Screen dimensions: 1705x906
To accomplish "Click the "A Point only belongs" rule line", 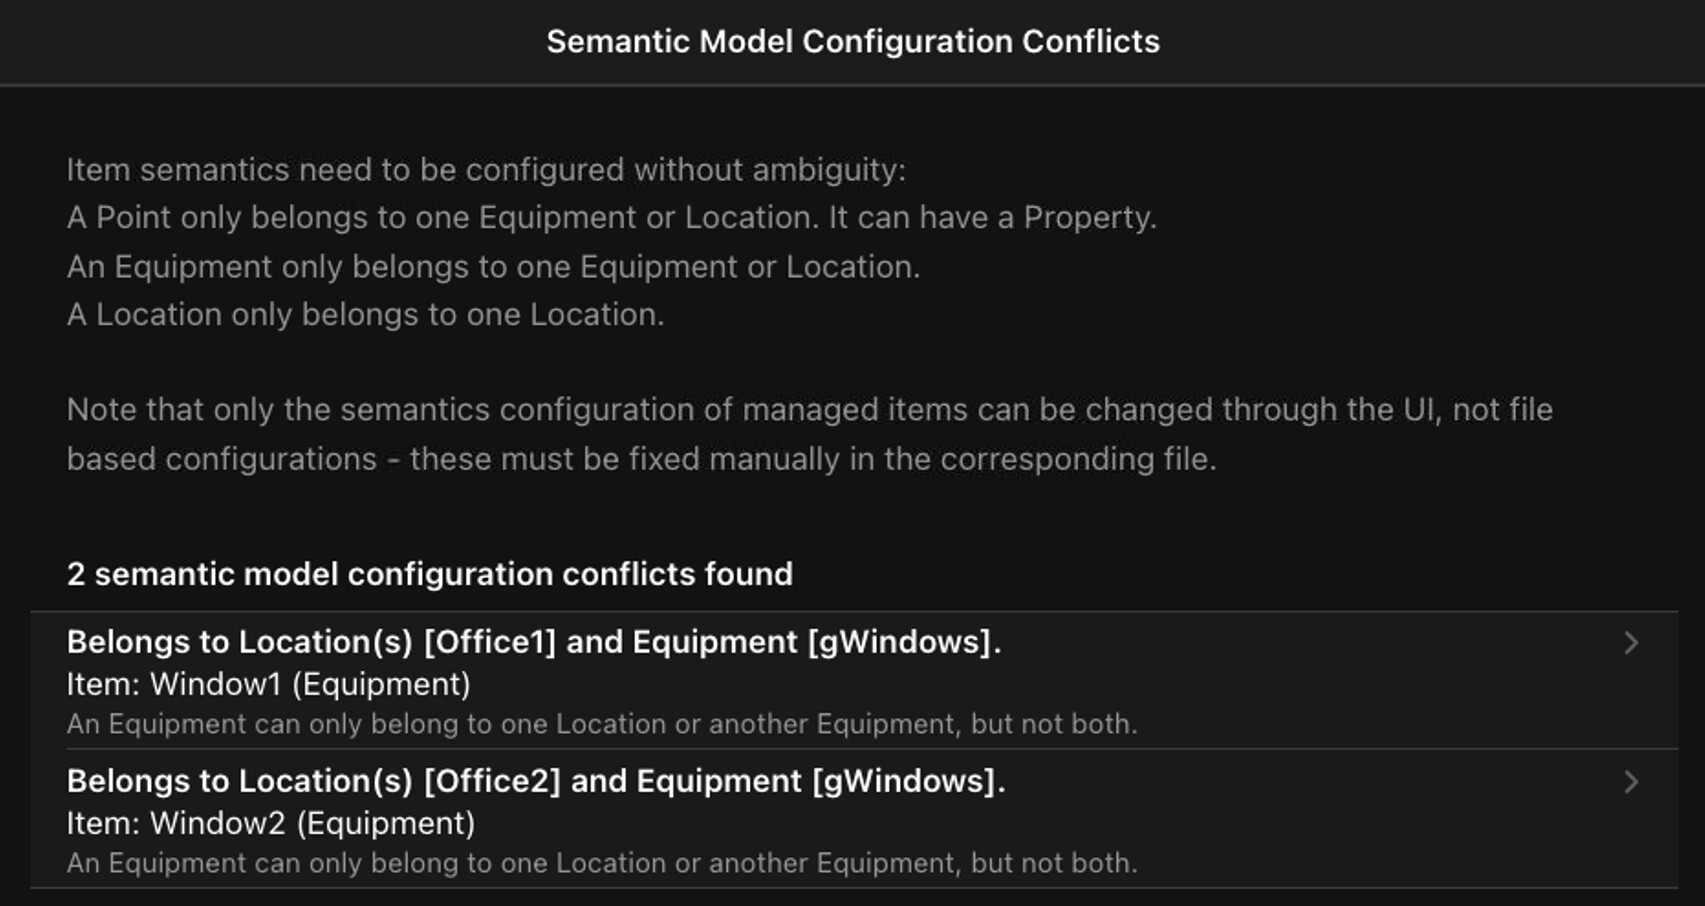I will (x=611, y=218).
